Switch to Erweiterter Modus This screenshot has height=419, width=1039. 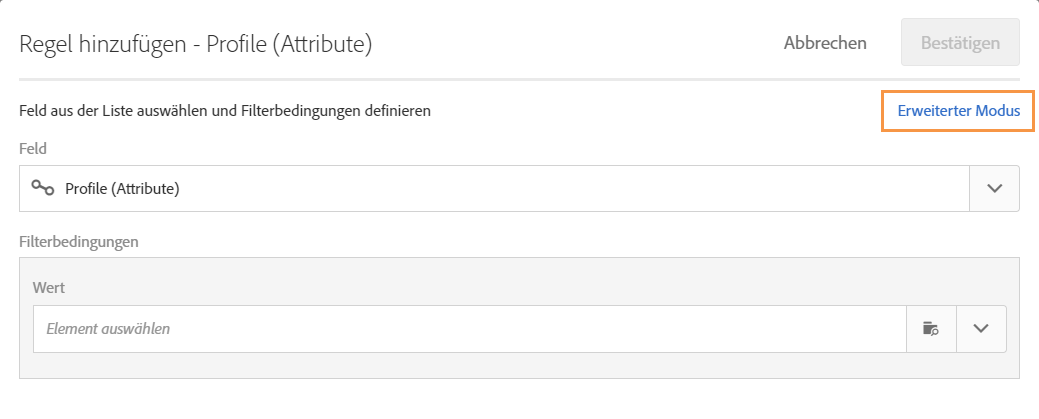(x=958, y=111)
